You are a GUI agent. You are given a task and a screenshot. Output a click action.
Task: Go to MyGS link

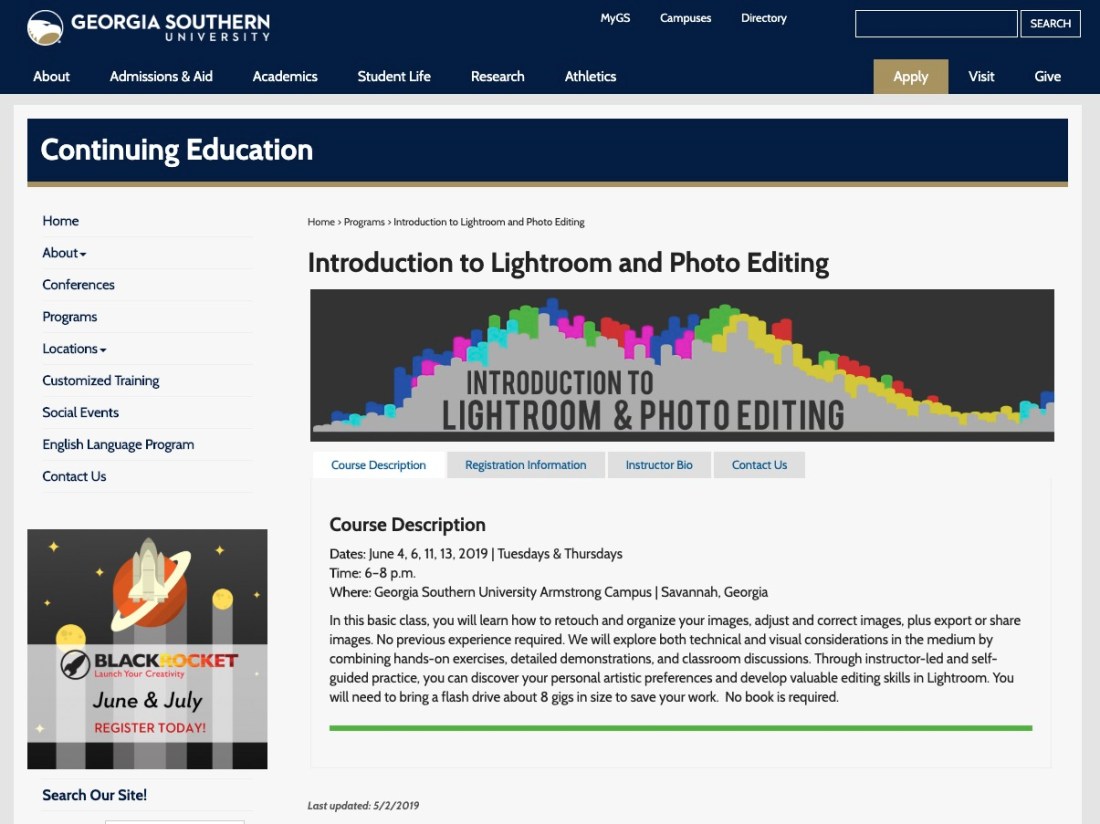[615, 18]
